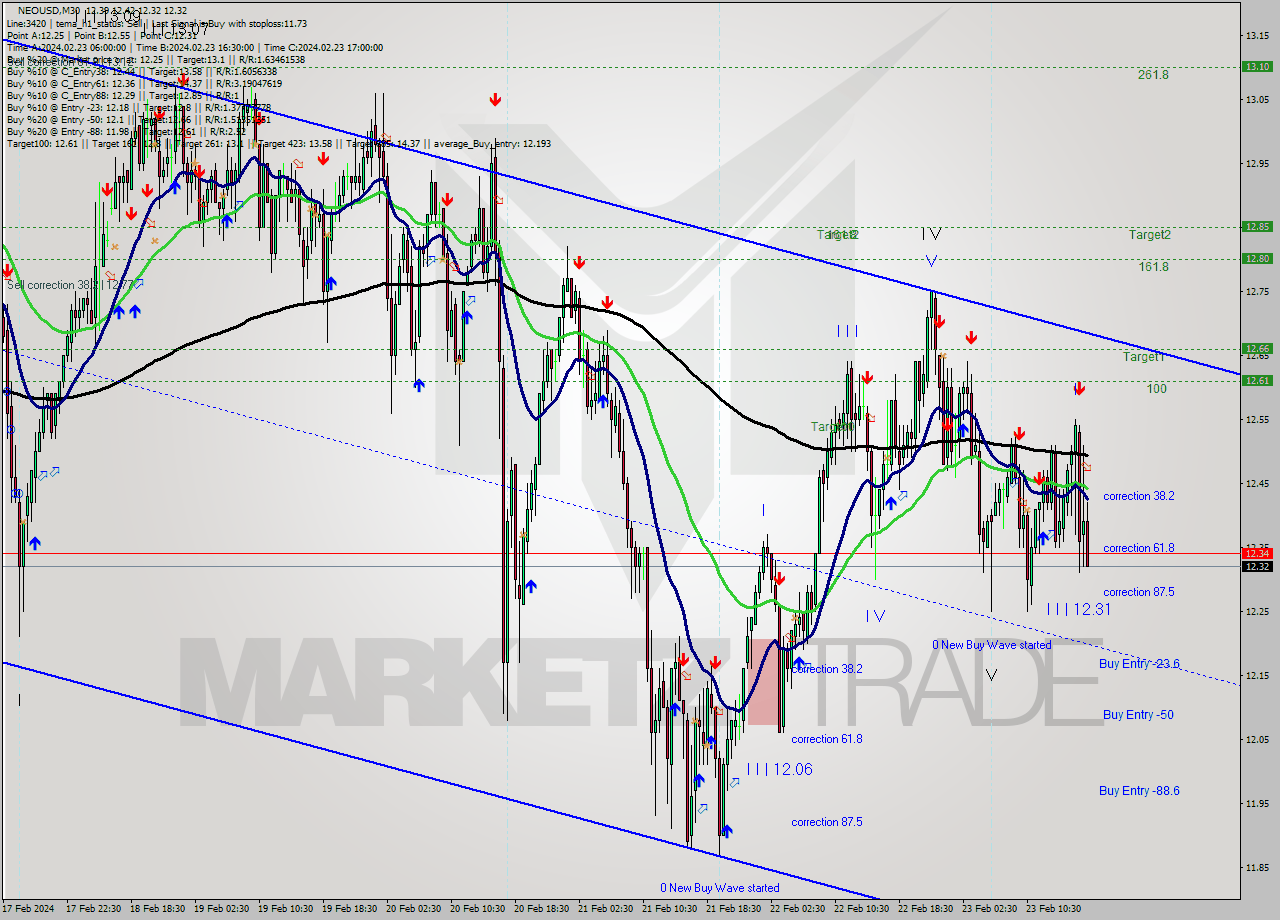Click the '20 Feb 18:30' time label
Viewport: 1280px width, 920px height.
(x=542, y=909)
